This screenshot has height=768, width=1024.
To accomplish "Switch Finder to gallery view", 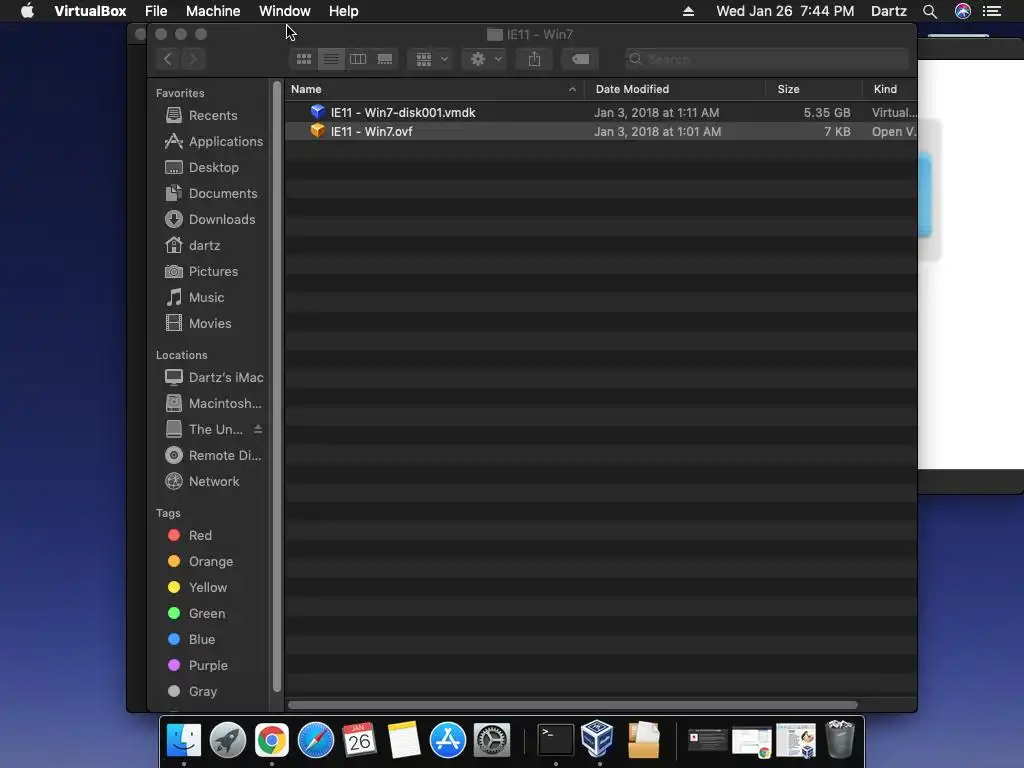I will pyautogui.click(x=385, y=59).
